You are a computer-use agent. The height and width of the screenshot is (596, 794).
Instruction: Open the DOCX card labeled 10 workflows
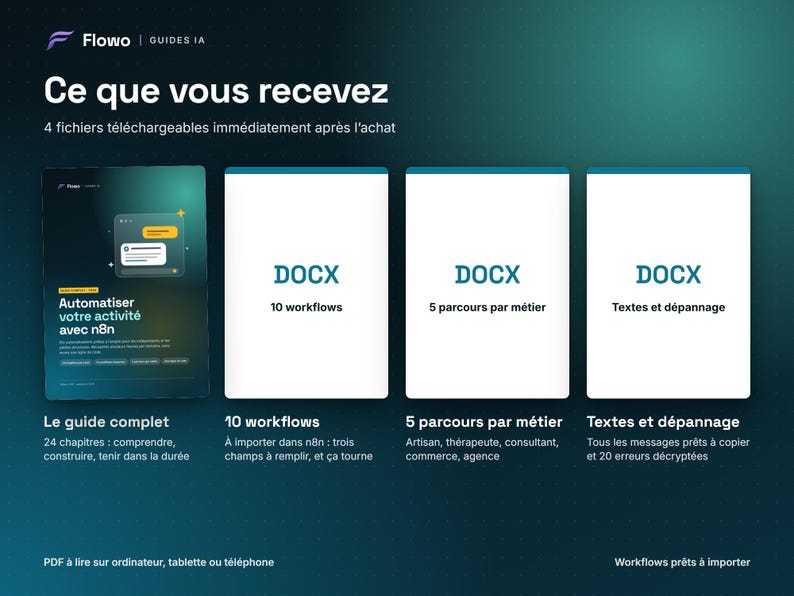306,283
